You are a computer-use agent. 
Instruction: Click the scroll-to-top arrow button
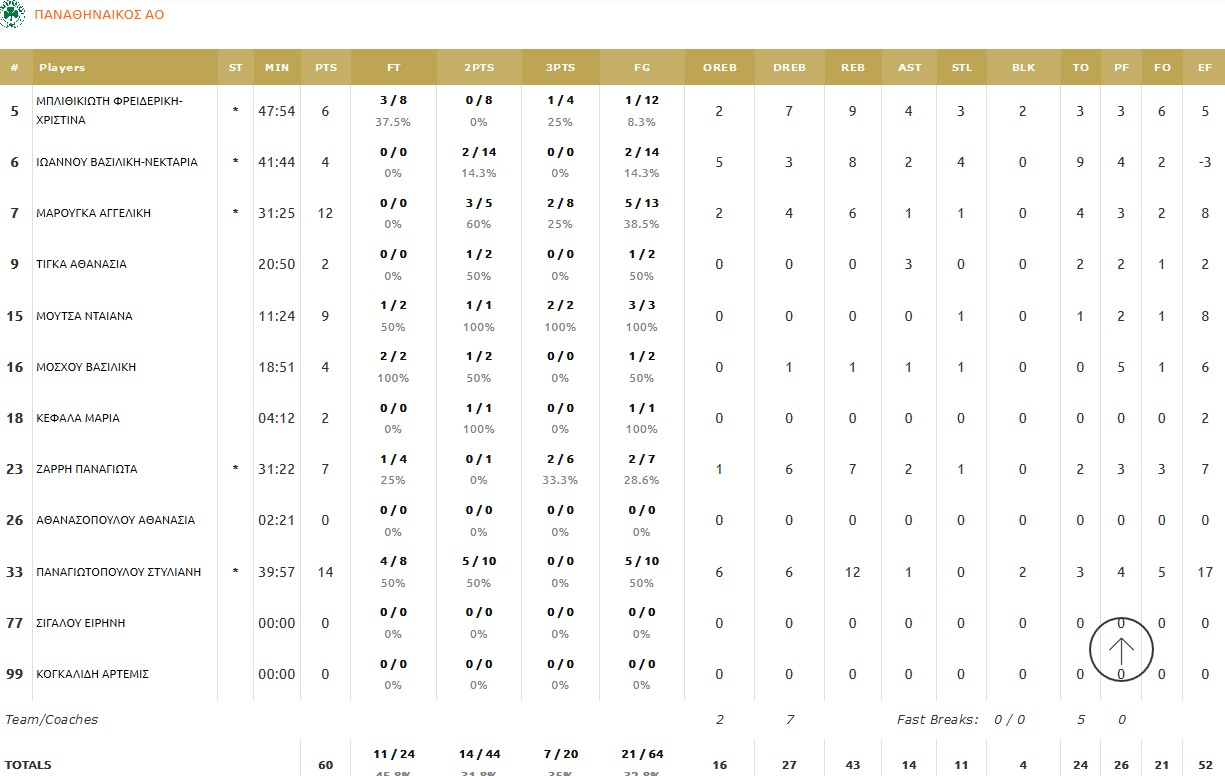1121,650
